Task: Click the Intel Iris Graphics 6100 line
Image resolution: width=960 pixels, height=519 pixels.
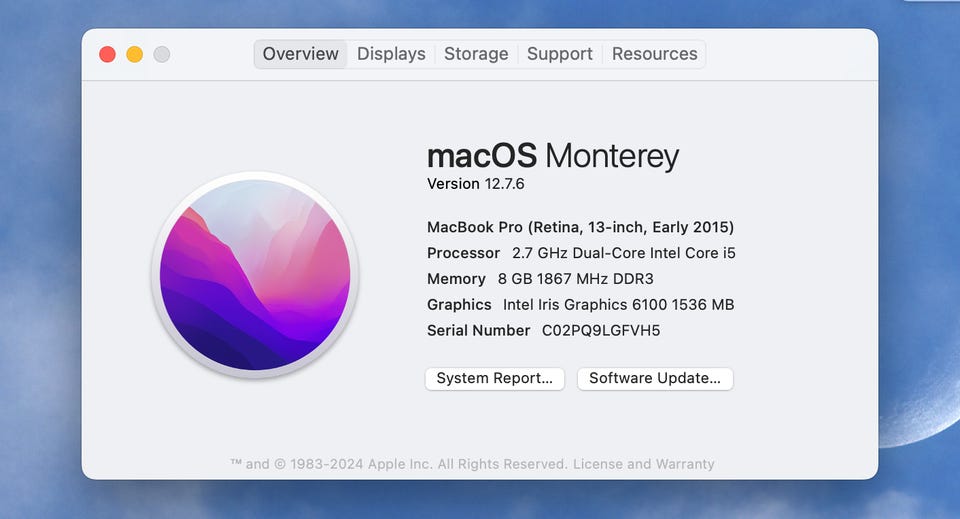Action: [581, 305]
